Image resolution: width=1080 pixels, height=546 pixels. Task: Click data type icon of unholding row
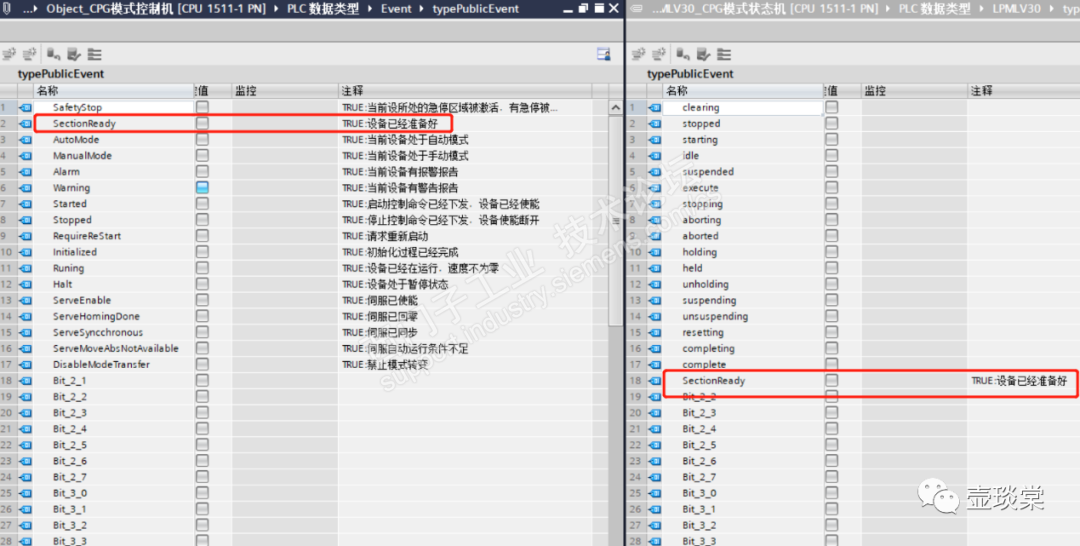tap(655, 284)
